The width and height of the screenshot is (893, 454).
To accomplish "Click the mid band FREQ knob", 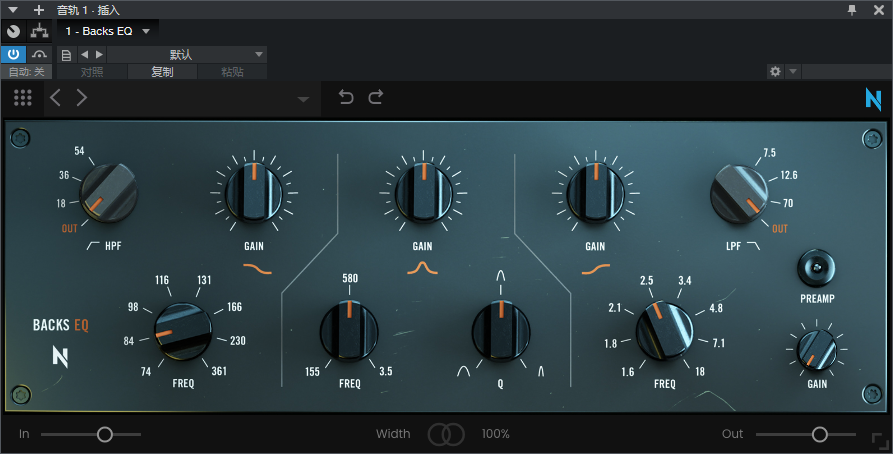I will [x=349, y=332].
